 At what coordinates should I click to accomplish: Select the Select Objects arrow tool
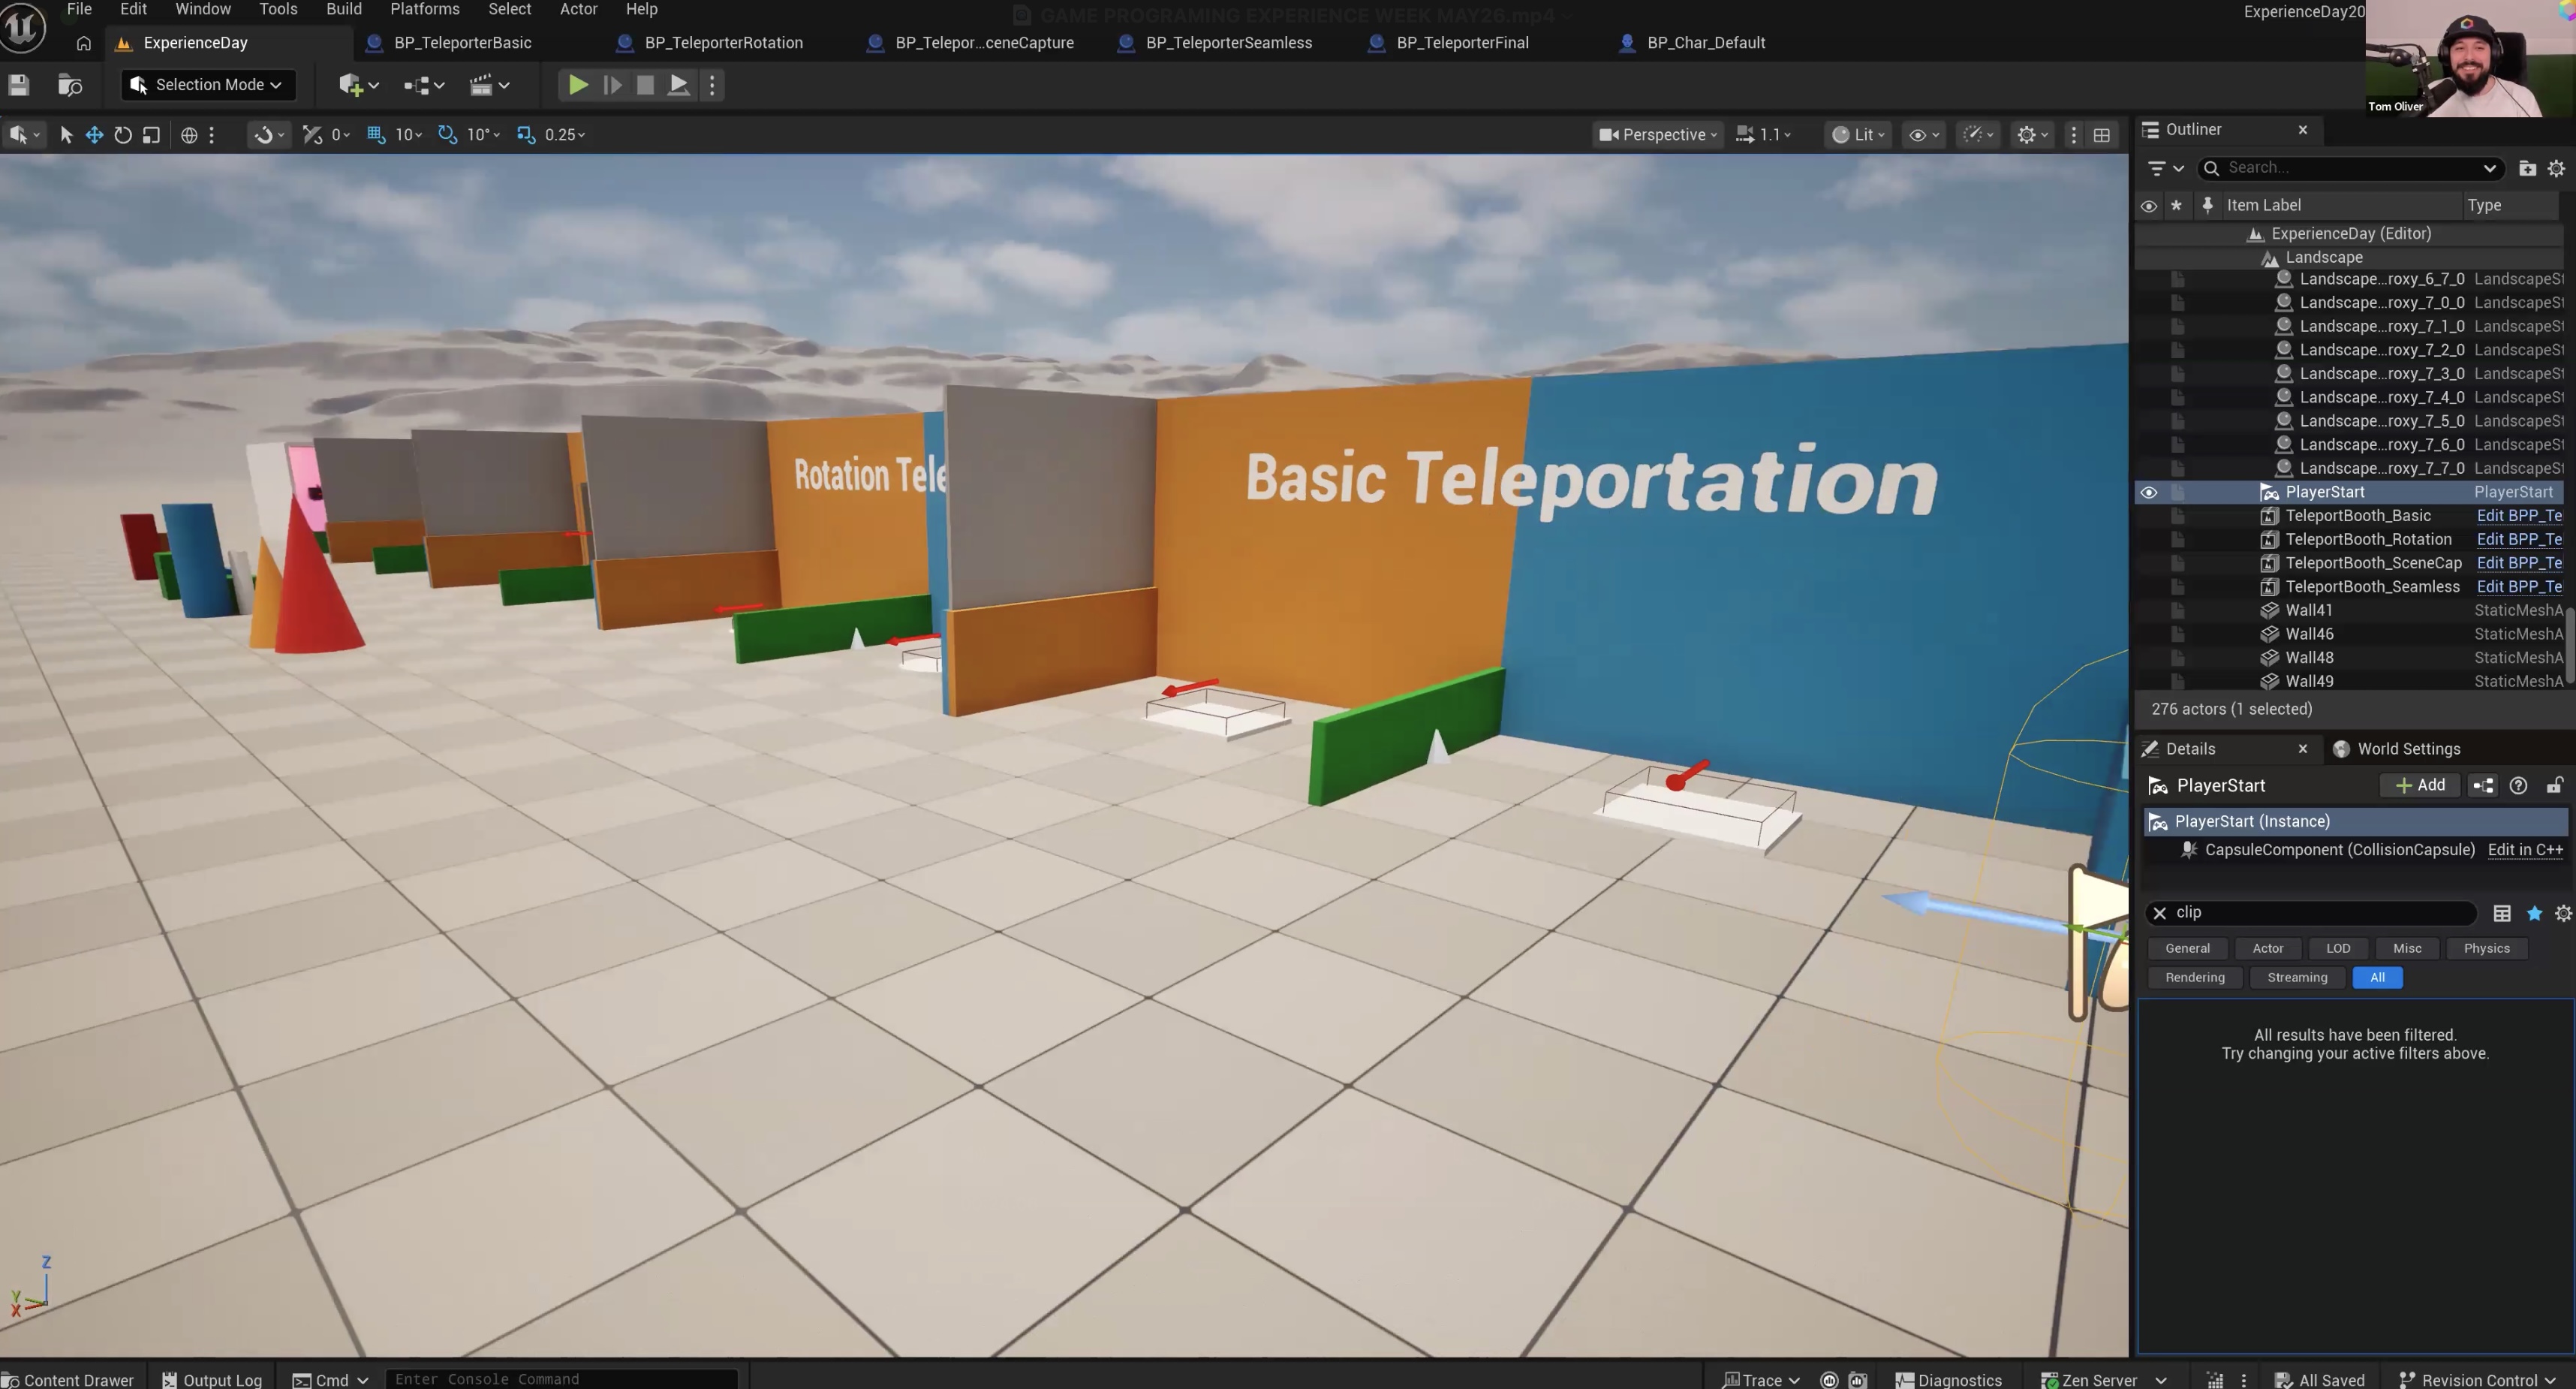point(66,135)
